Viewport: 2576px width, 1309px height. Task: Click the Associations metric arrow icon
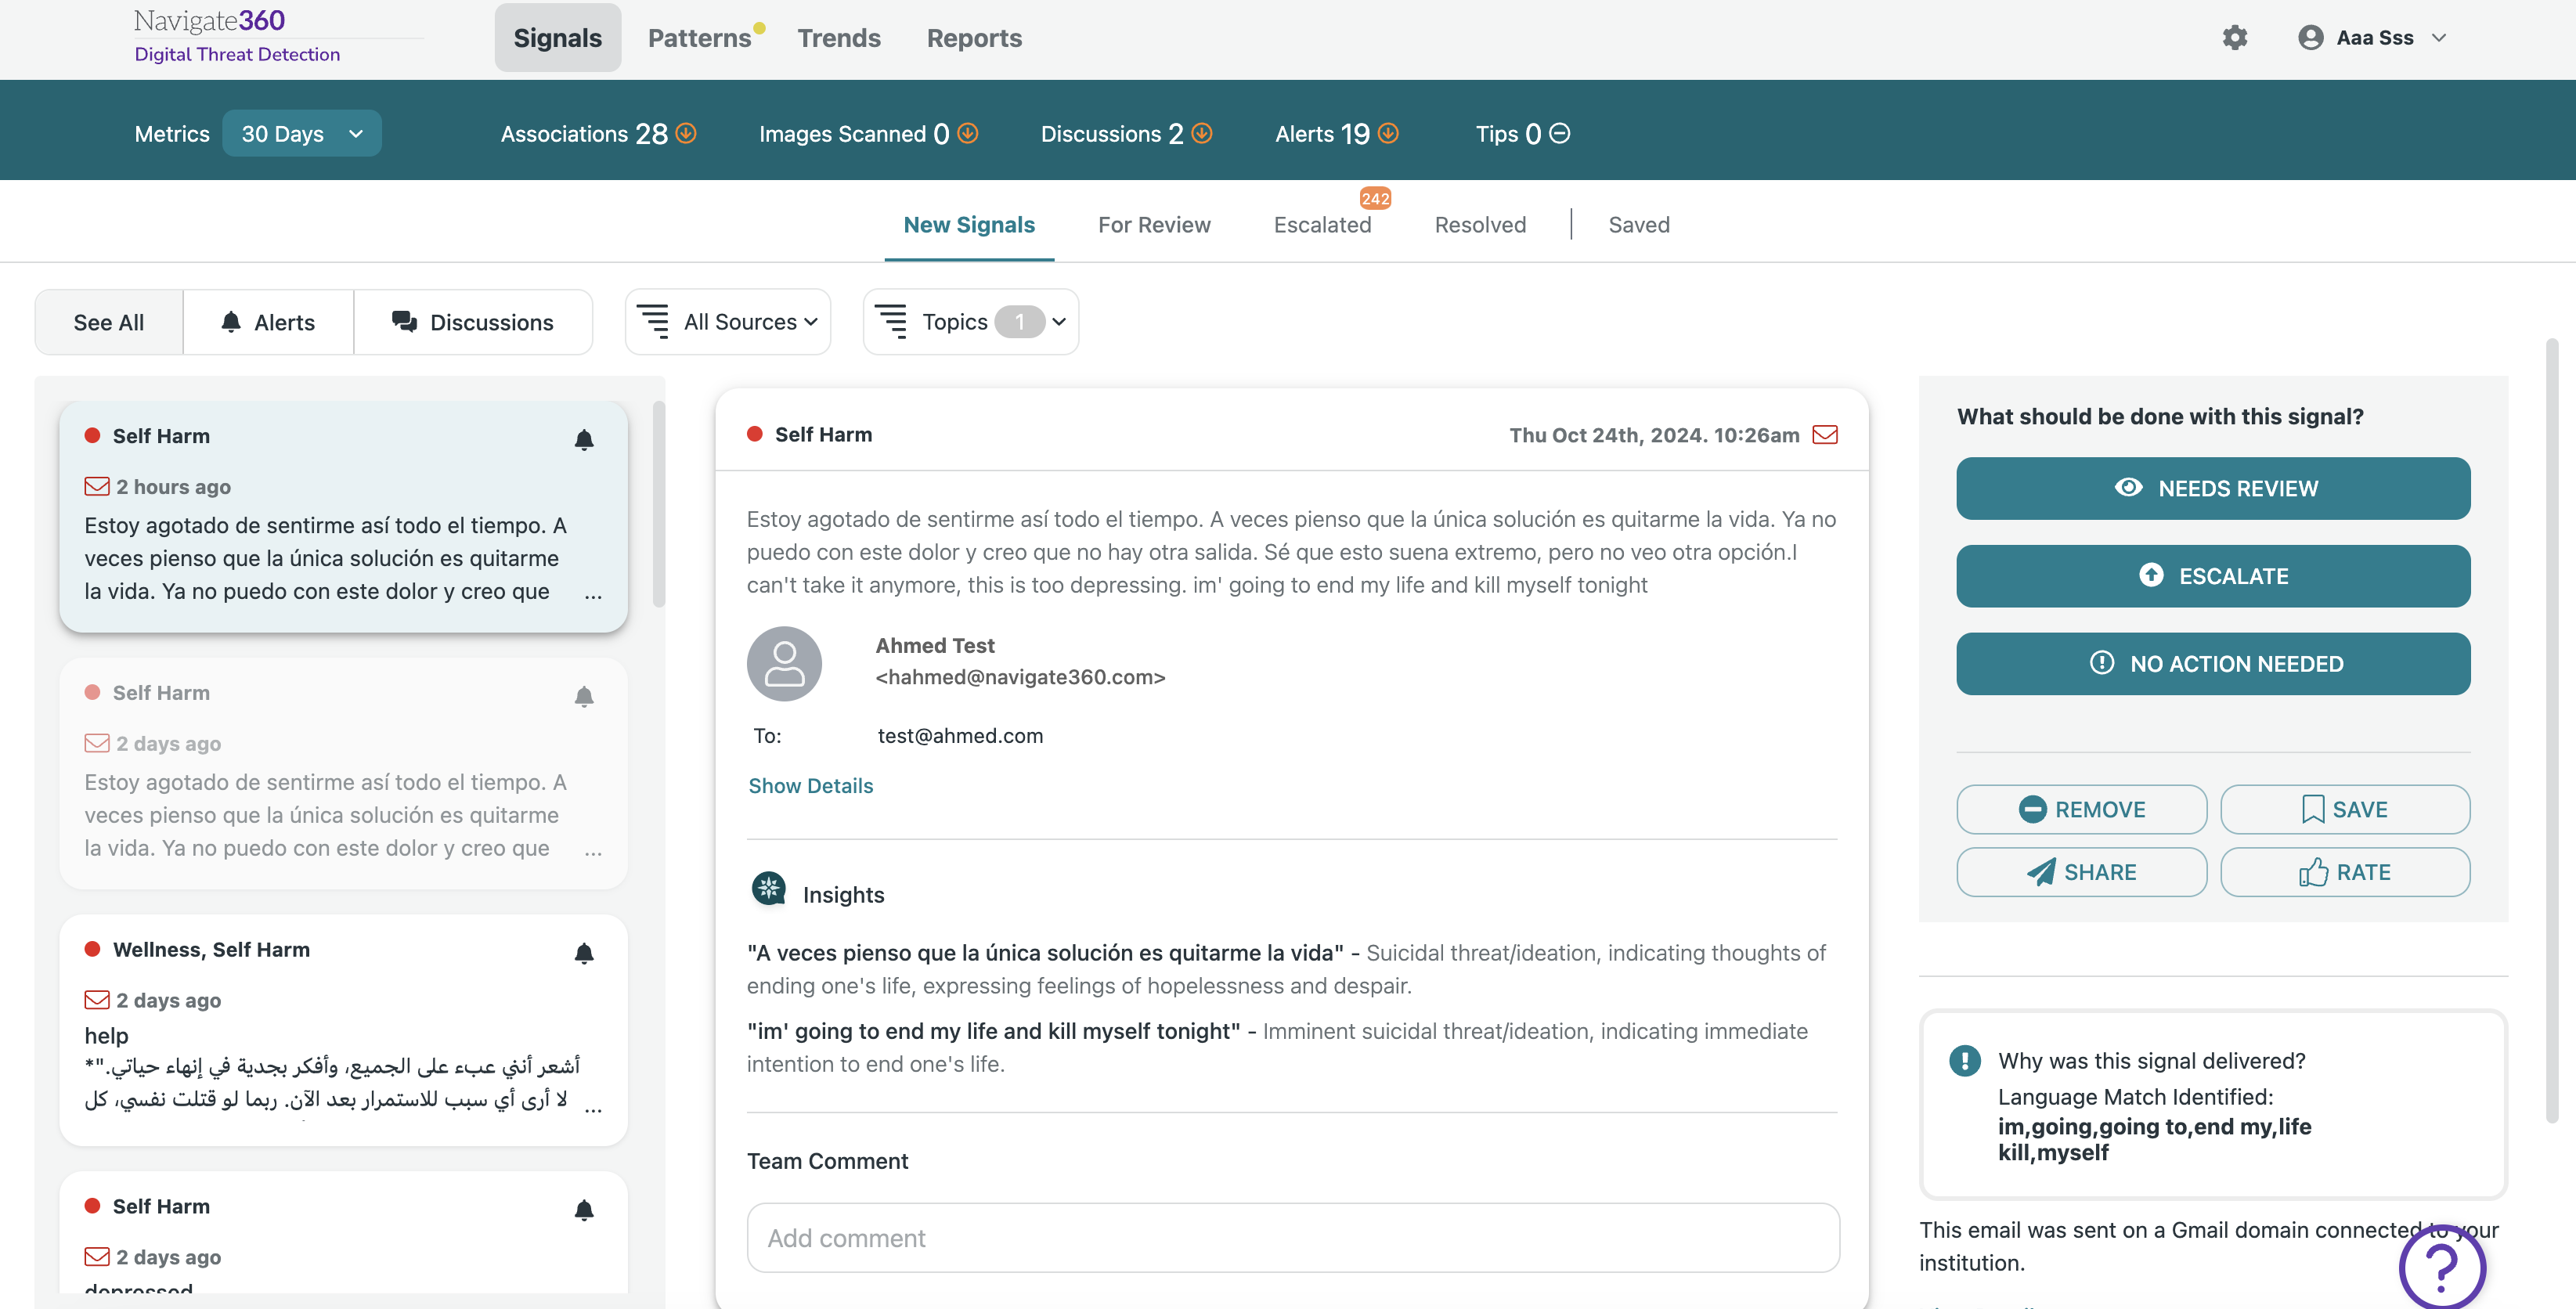(686, 133)
